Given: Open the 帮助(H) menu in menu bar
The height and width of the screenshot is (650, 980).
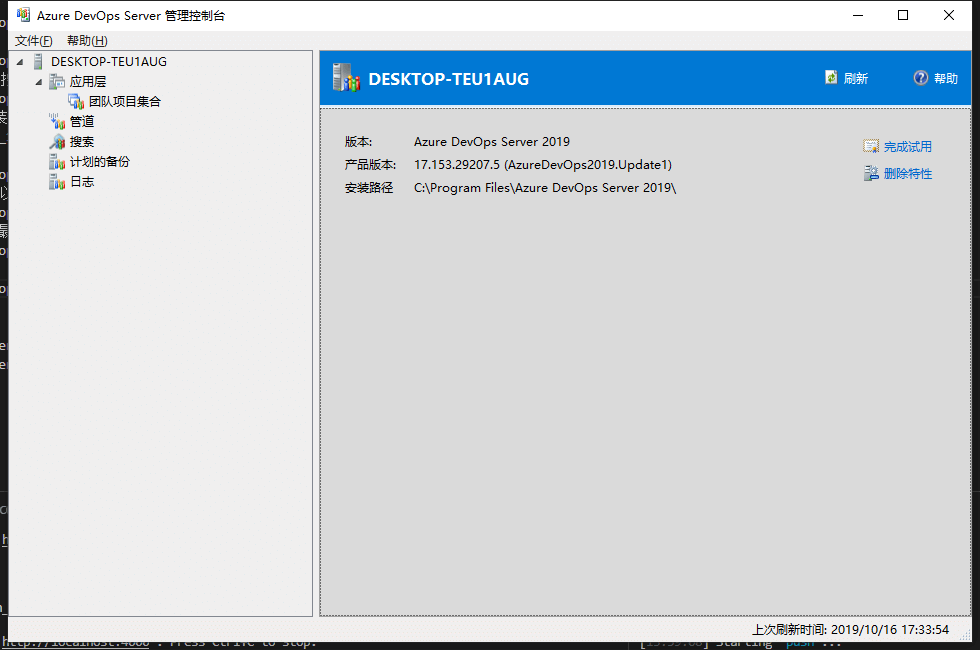Looking at the screenshot, I should (87, 41).
